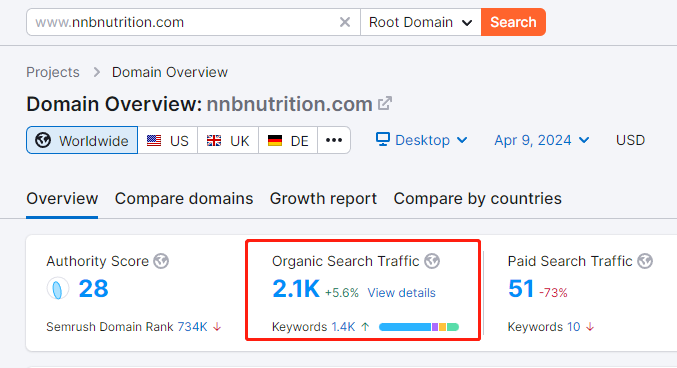Select the Worldwide database
Viewport: 677px width, 368px height.
click(82, 140)
